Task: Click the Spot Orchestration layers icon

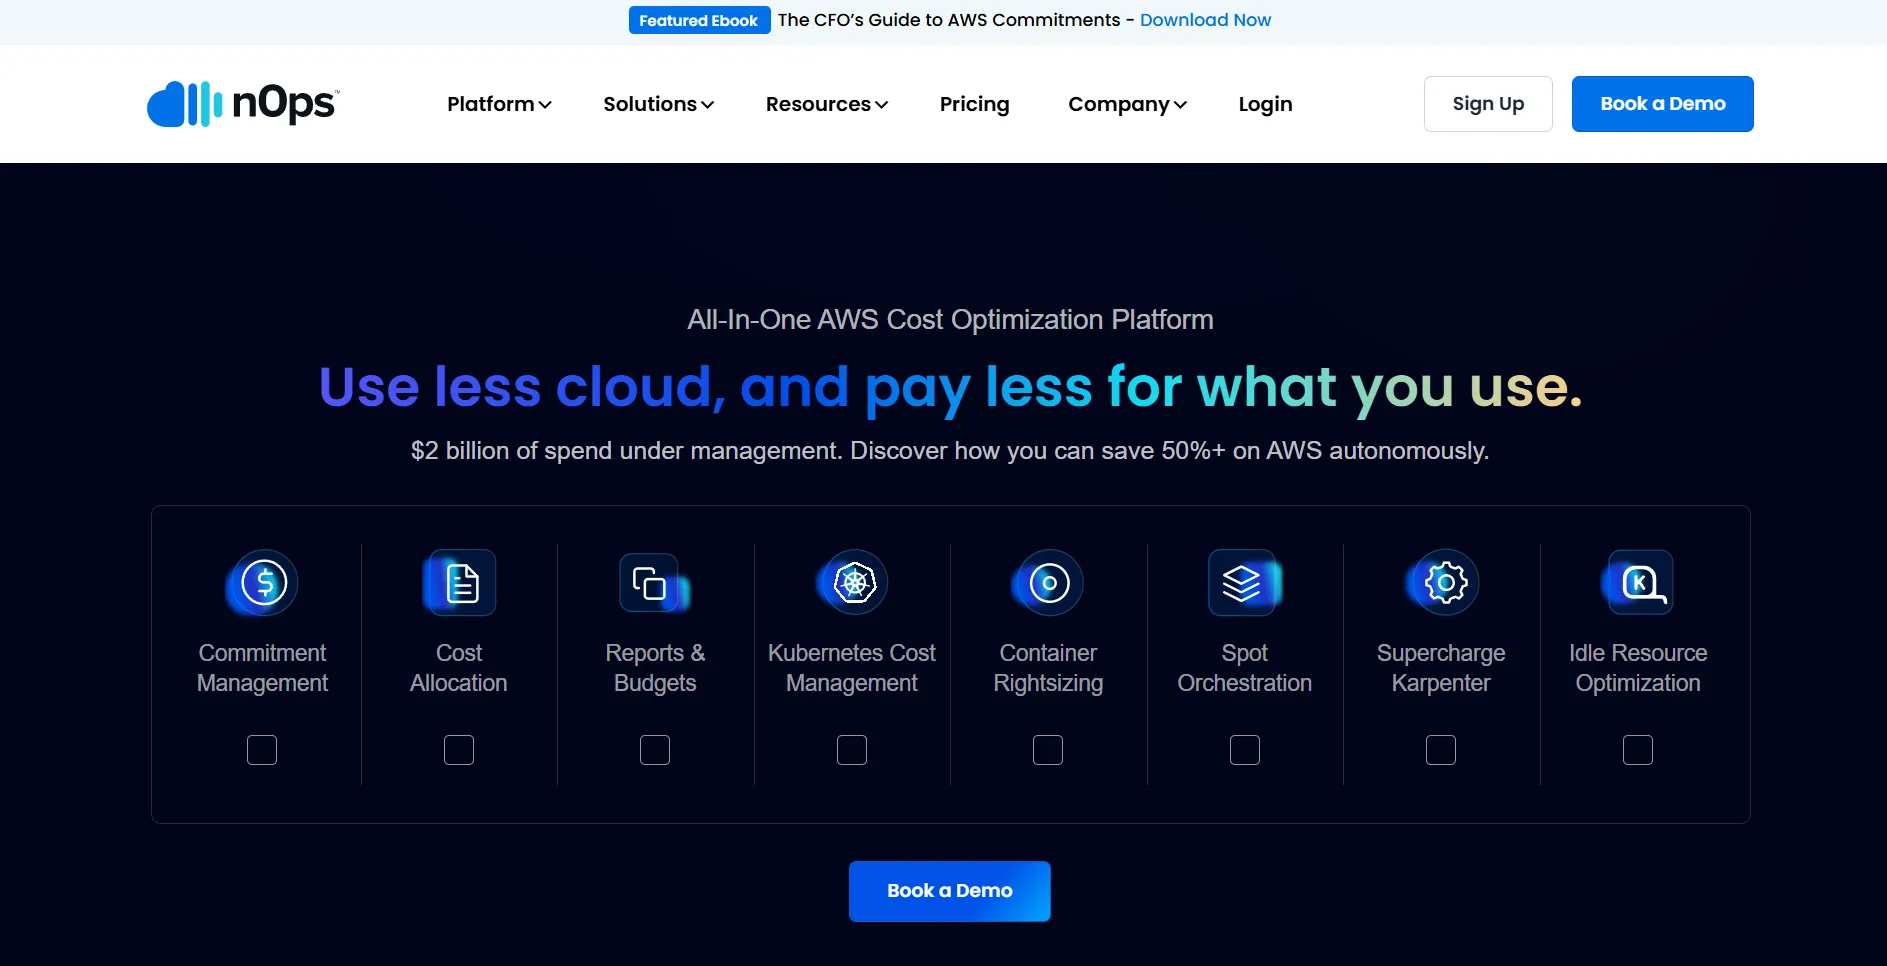Action: pos(1244,582)
